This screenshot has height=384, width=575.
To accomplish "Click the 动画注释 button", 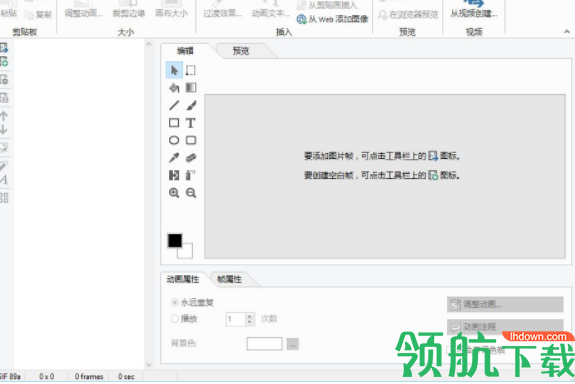I will click(505, 326).
